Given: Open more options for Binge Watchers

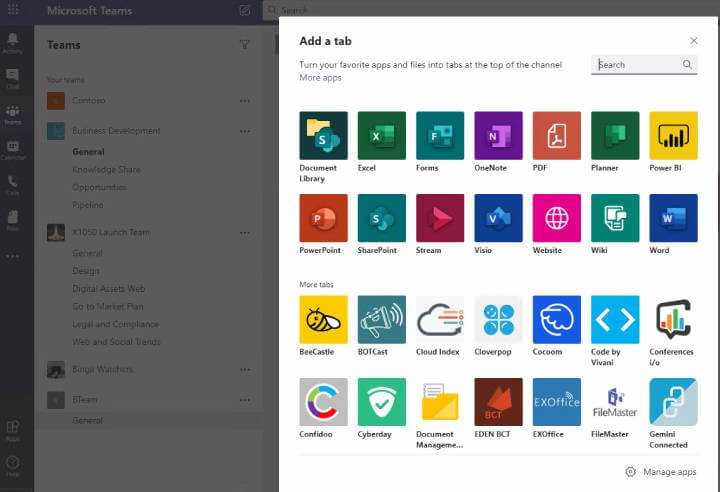Looking at the screenshot, I should 245,370.
